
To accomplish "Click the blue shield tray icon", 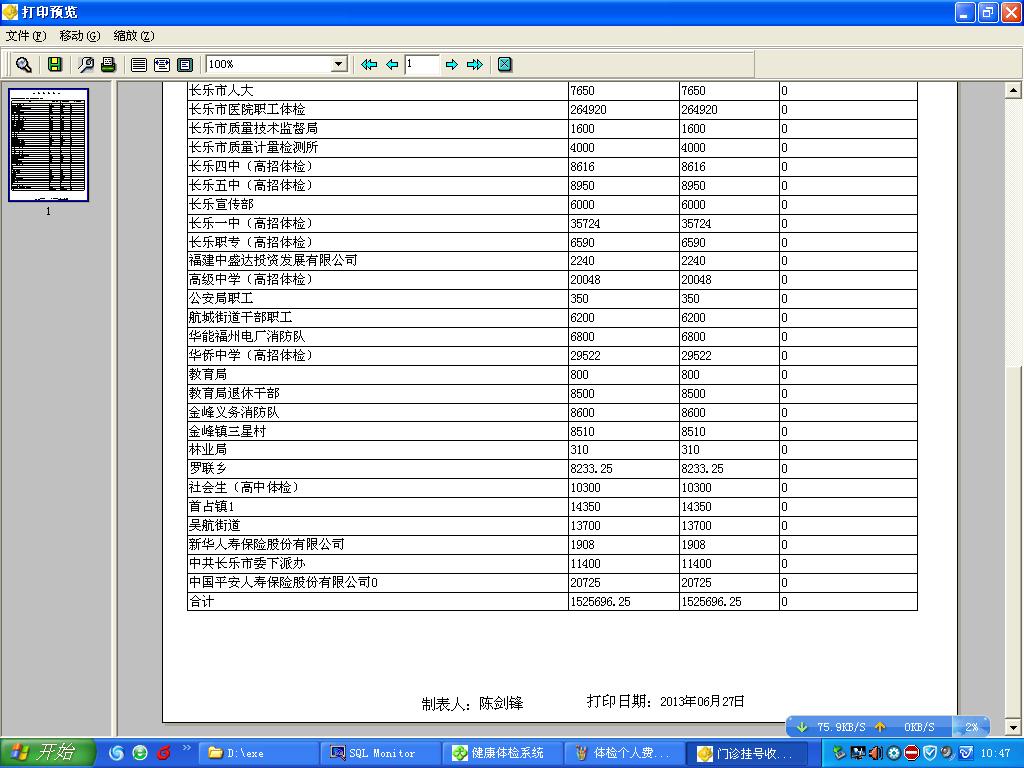I will tap(929, 753).
